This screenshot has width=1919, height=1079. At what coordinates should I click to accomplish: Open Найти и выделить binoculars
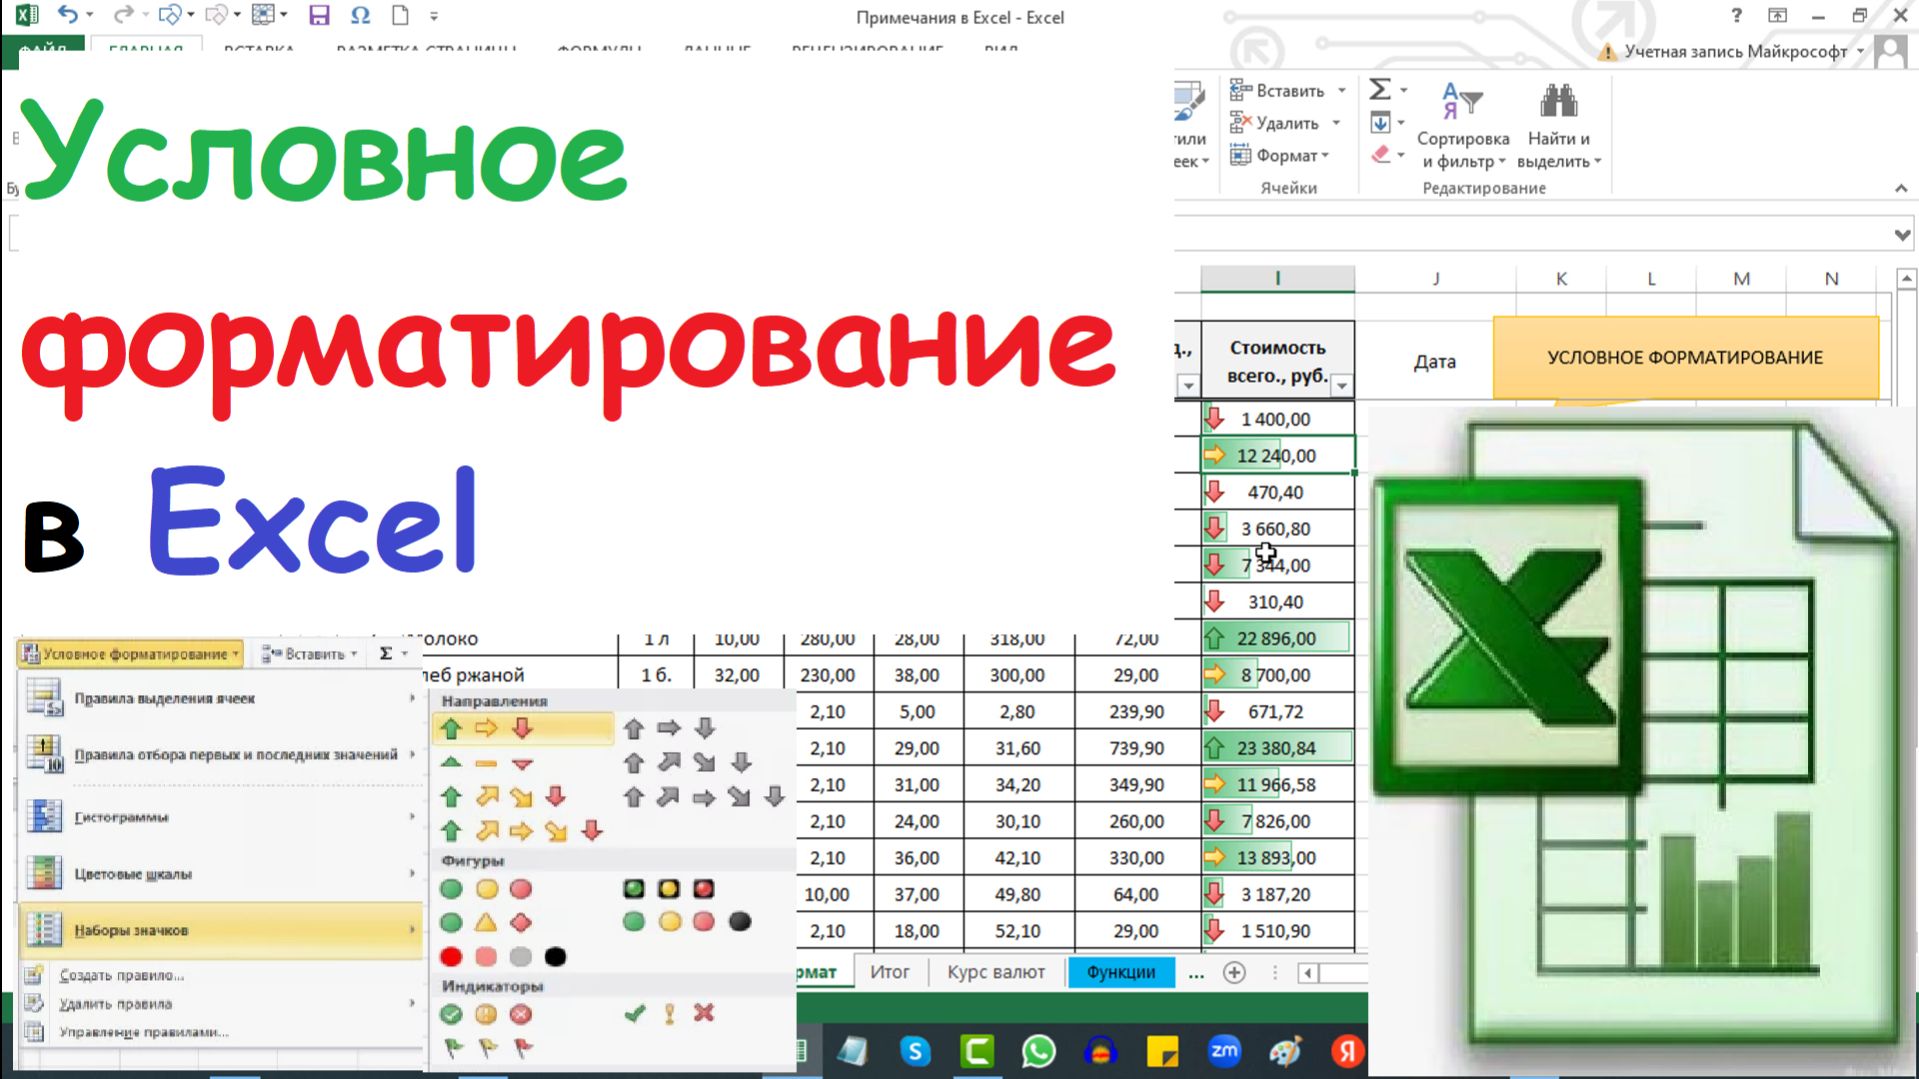coord(1558,127)
